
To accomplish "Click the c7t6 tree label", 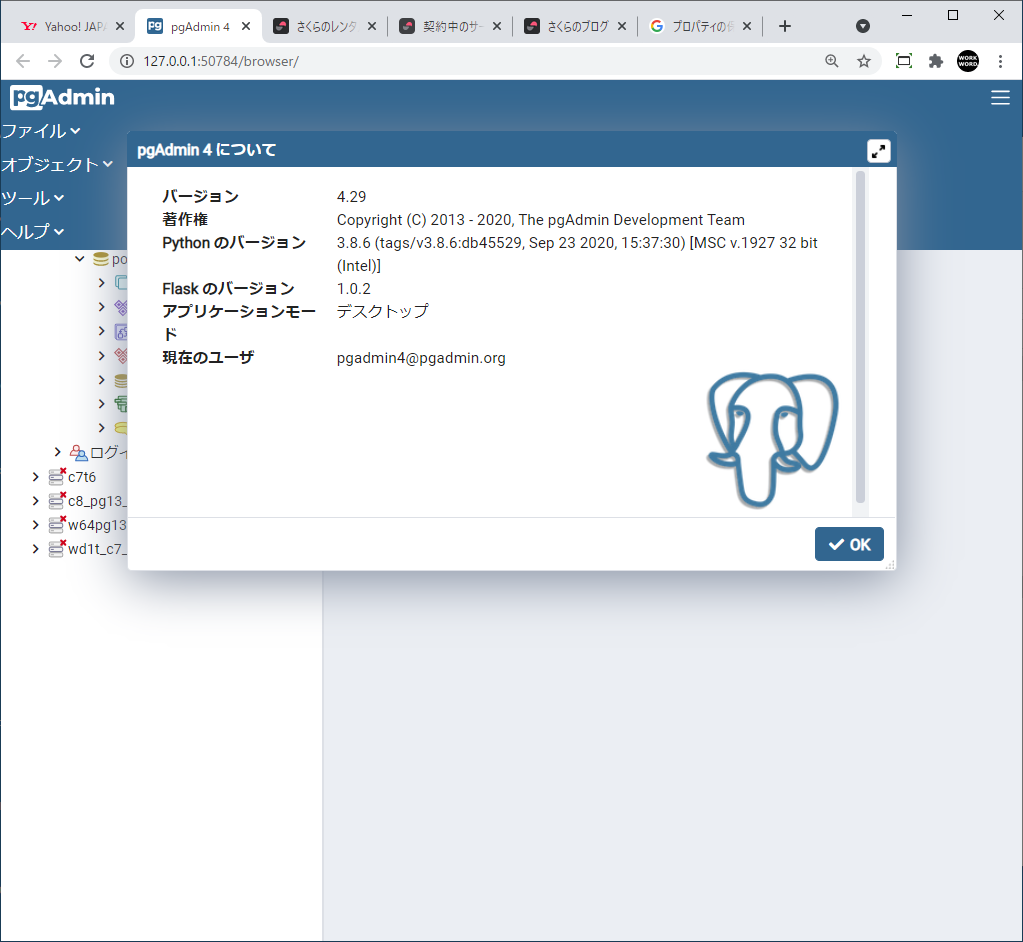I will click(82, 478).
